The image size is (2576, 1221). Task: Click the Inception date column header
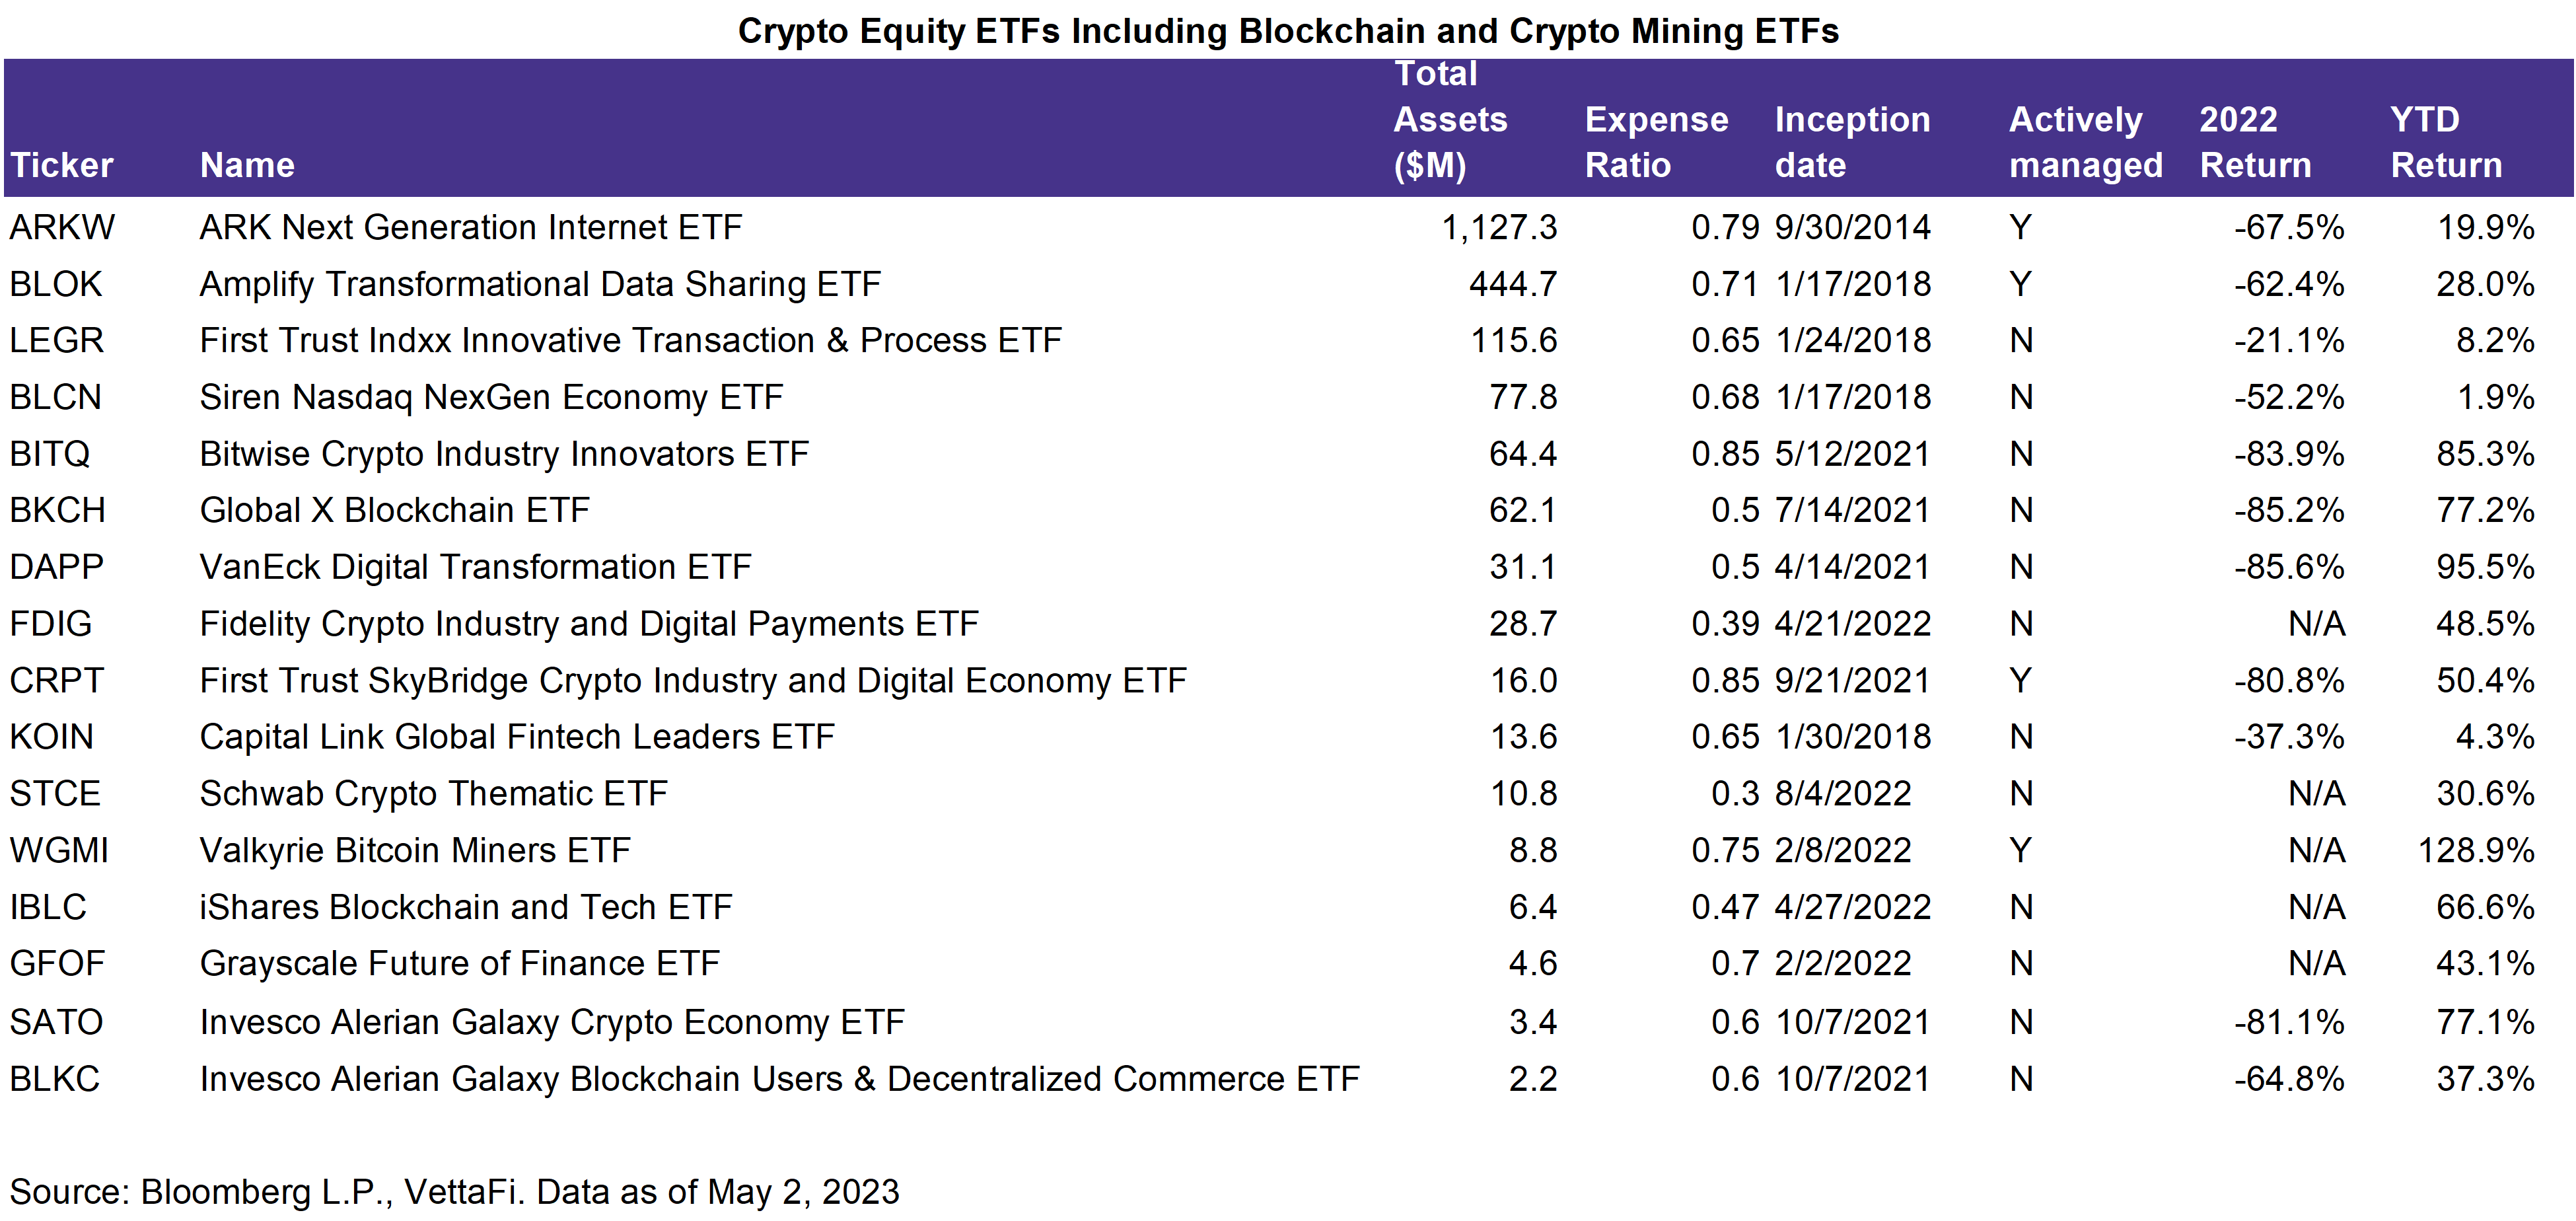(x=1852, y=142)
